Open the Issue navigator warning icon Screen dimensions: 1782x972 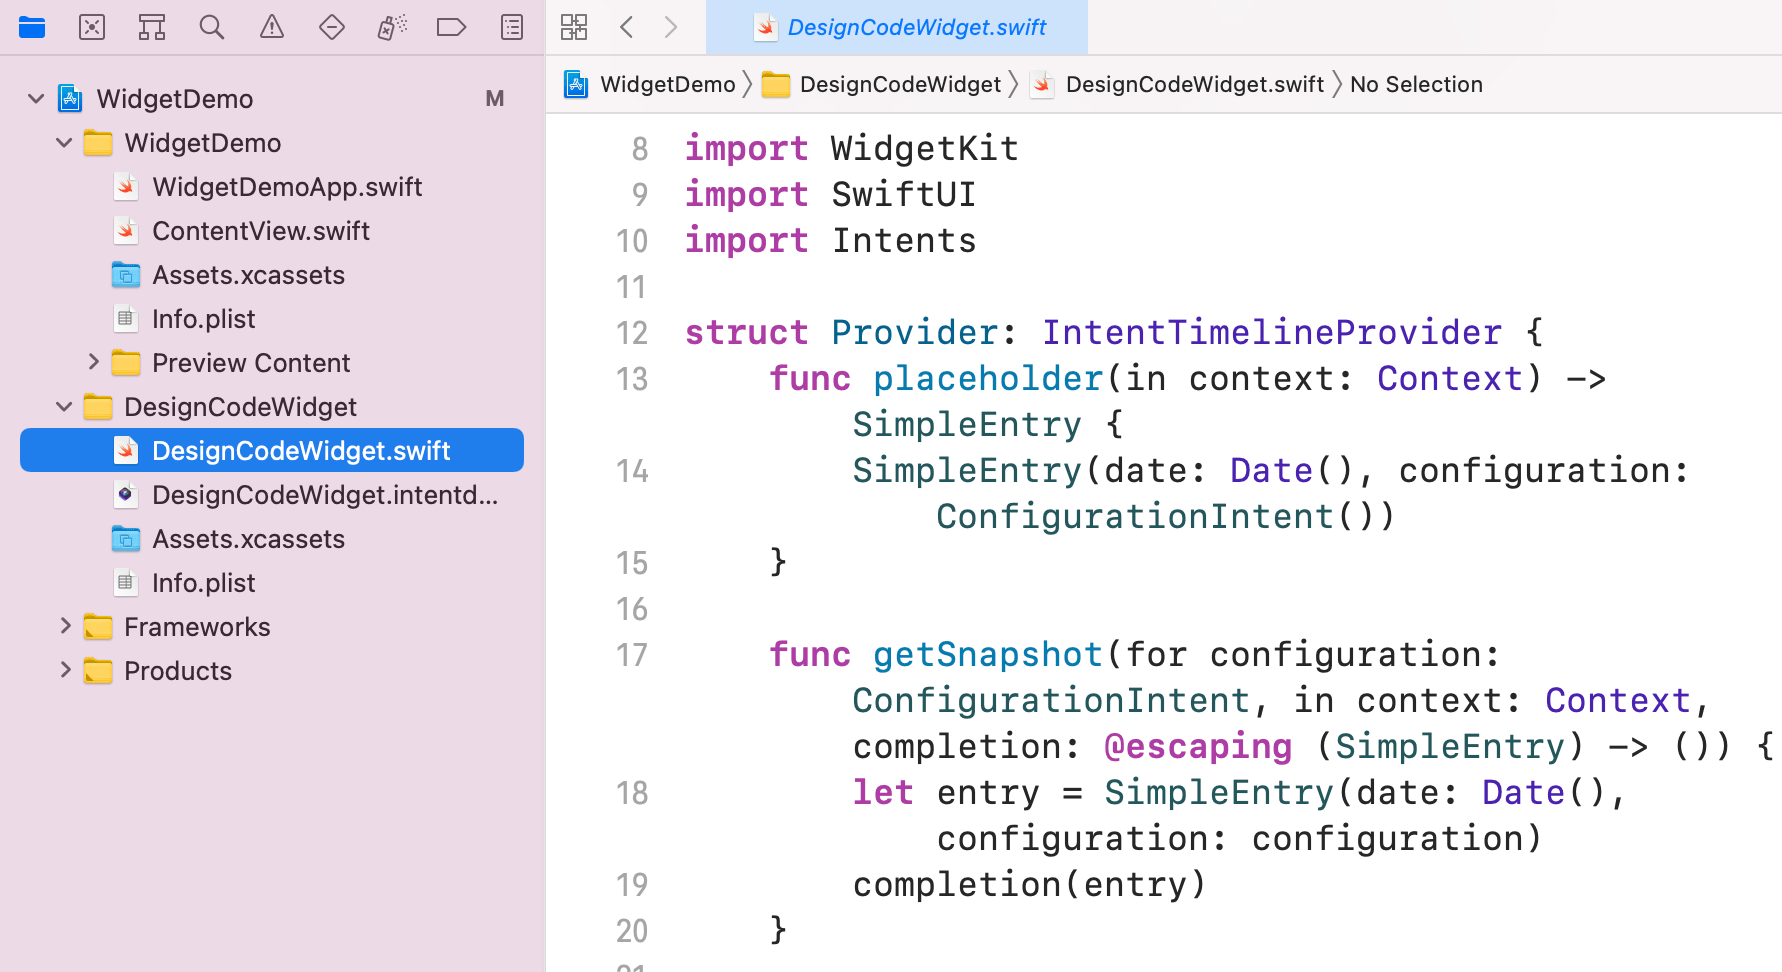click(x=272, y=27)
